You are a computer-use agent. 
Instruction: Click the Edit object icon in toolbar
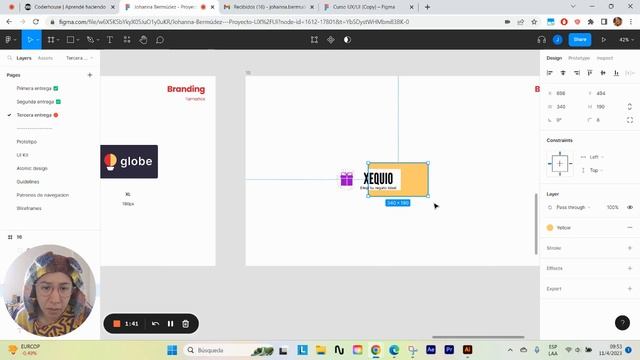coord(314,40)
